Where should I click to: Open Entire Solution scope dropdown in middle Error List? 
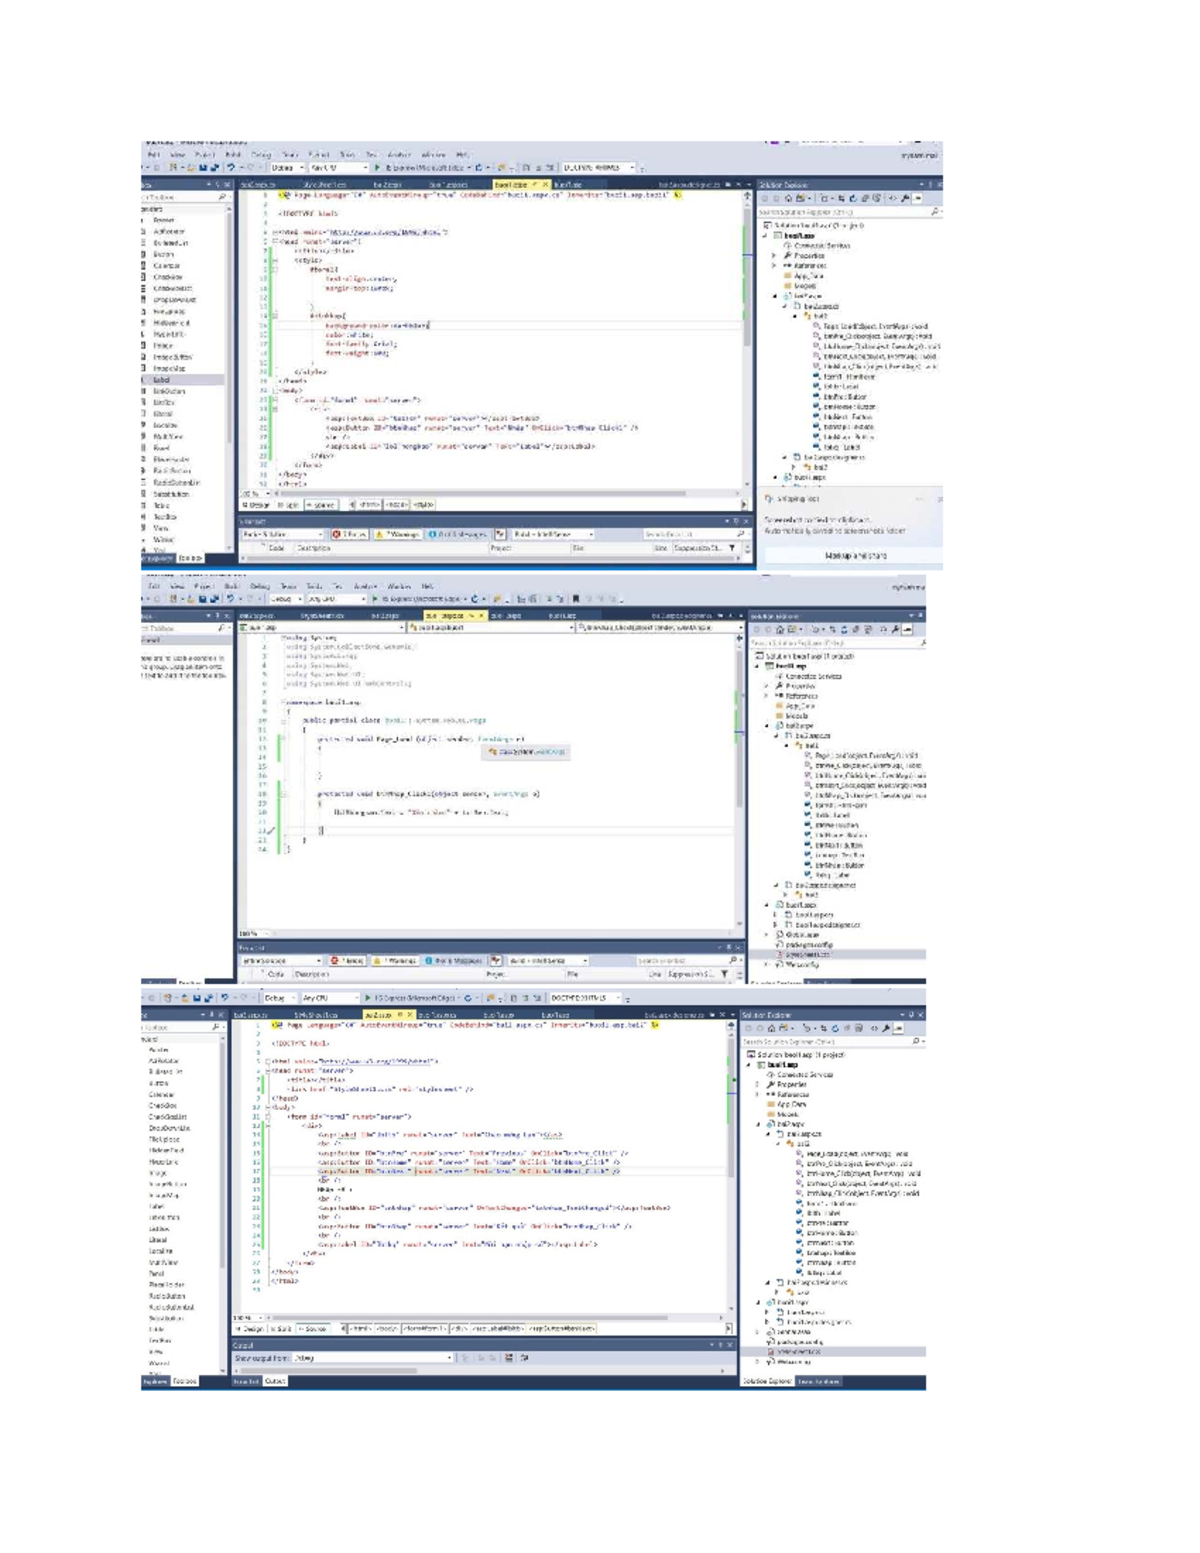click(281, 961)
